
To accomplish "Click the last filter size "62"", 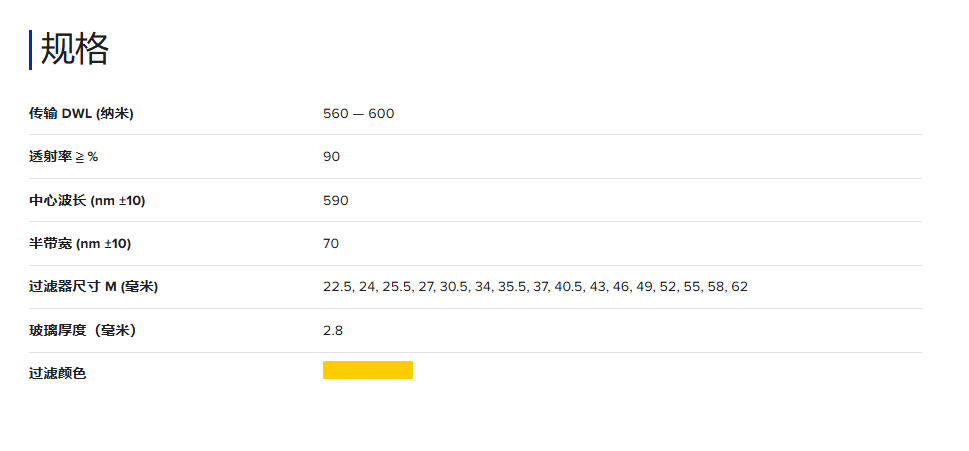I will pos(739,287).
